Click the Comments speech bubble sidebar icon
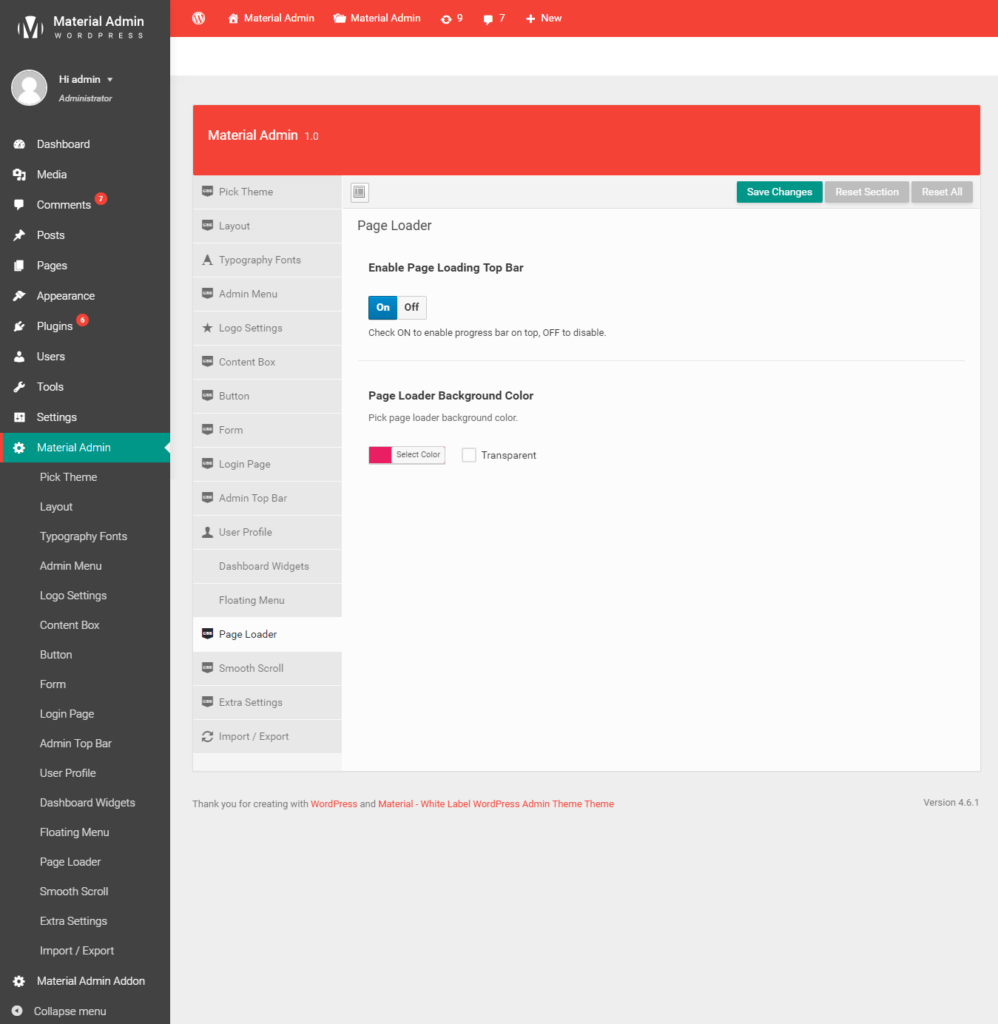The image size is (998, 1024). [19, 204]
